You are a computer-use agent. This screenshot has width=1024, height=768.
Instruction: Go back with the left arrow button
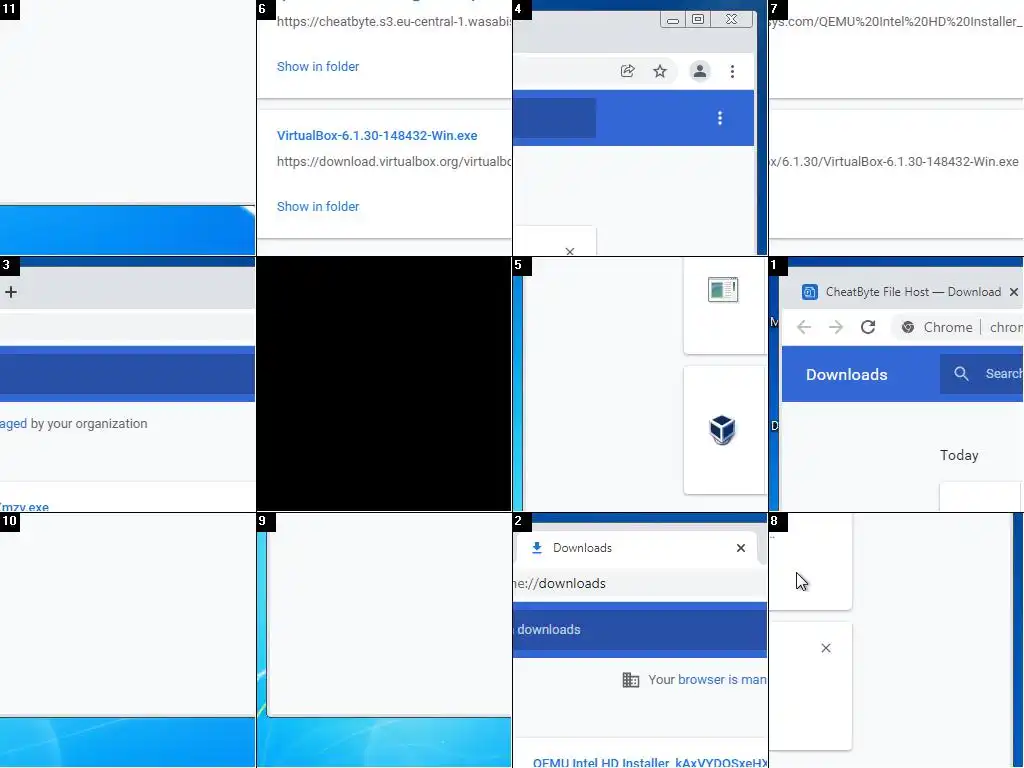(804, 327)
